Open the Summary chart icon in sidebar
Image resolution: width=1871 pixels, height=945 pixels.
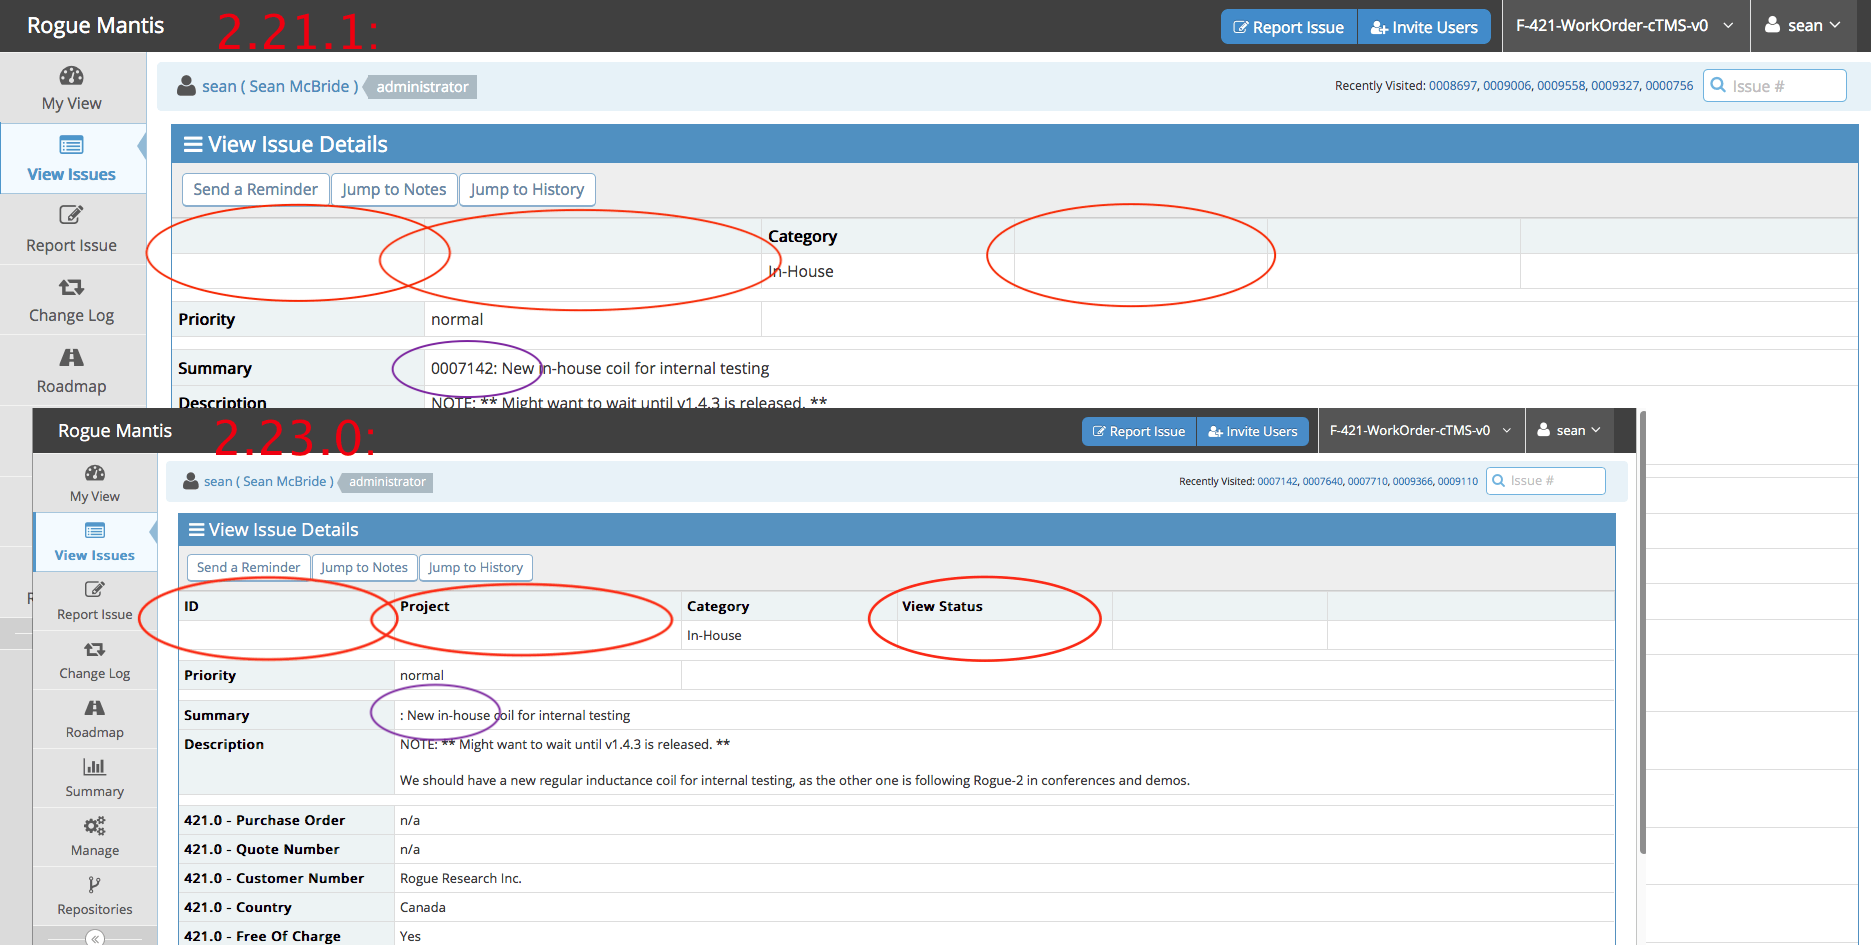coord(94,767)
